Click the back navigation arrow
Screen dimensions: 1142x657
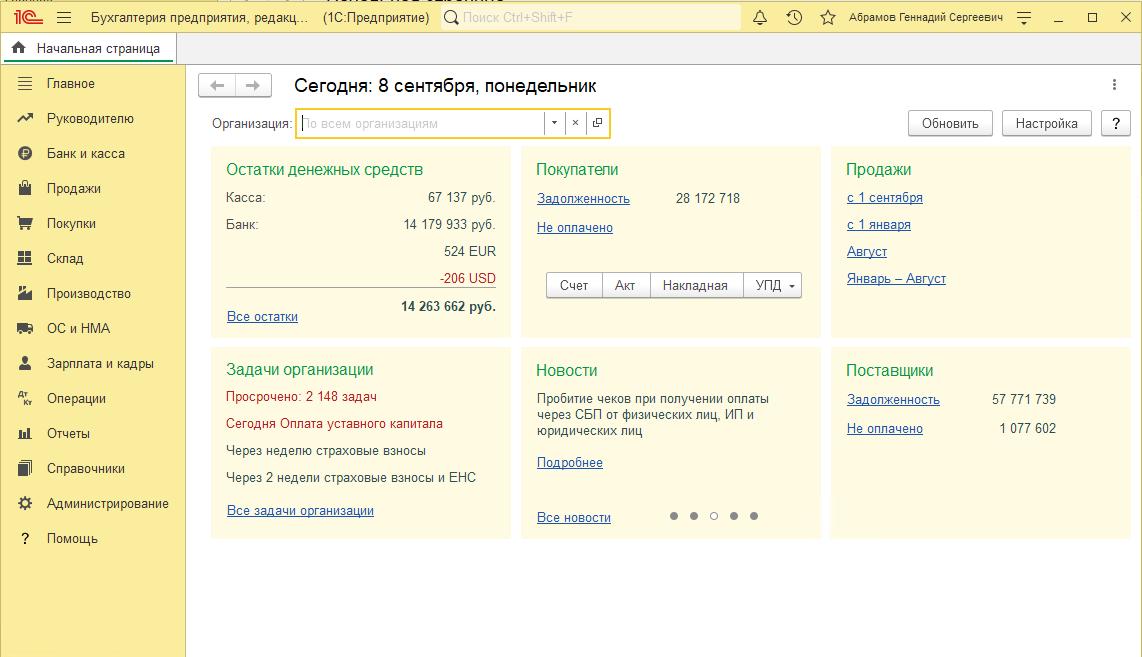217,86
